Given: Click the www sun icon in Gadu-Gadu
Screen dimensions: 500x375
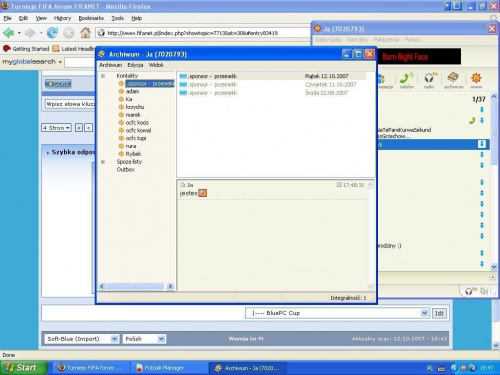Looking at the screenshot, I should pos(476,80).
